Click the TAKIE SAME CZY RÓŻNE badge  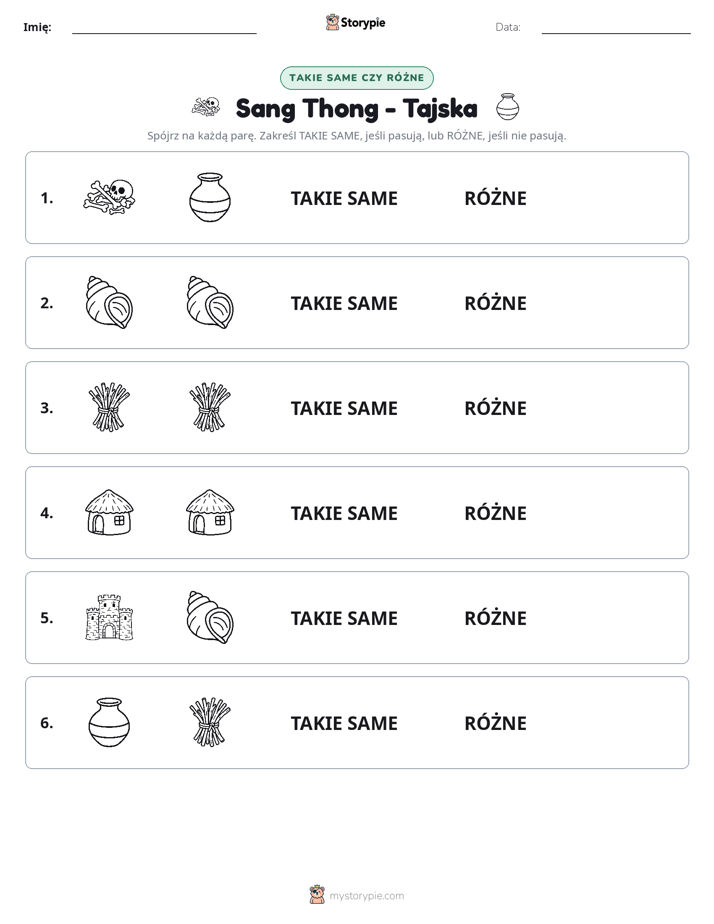[x=356, y=78]
